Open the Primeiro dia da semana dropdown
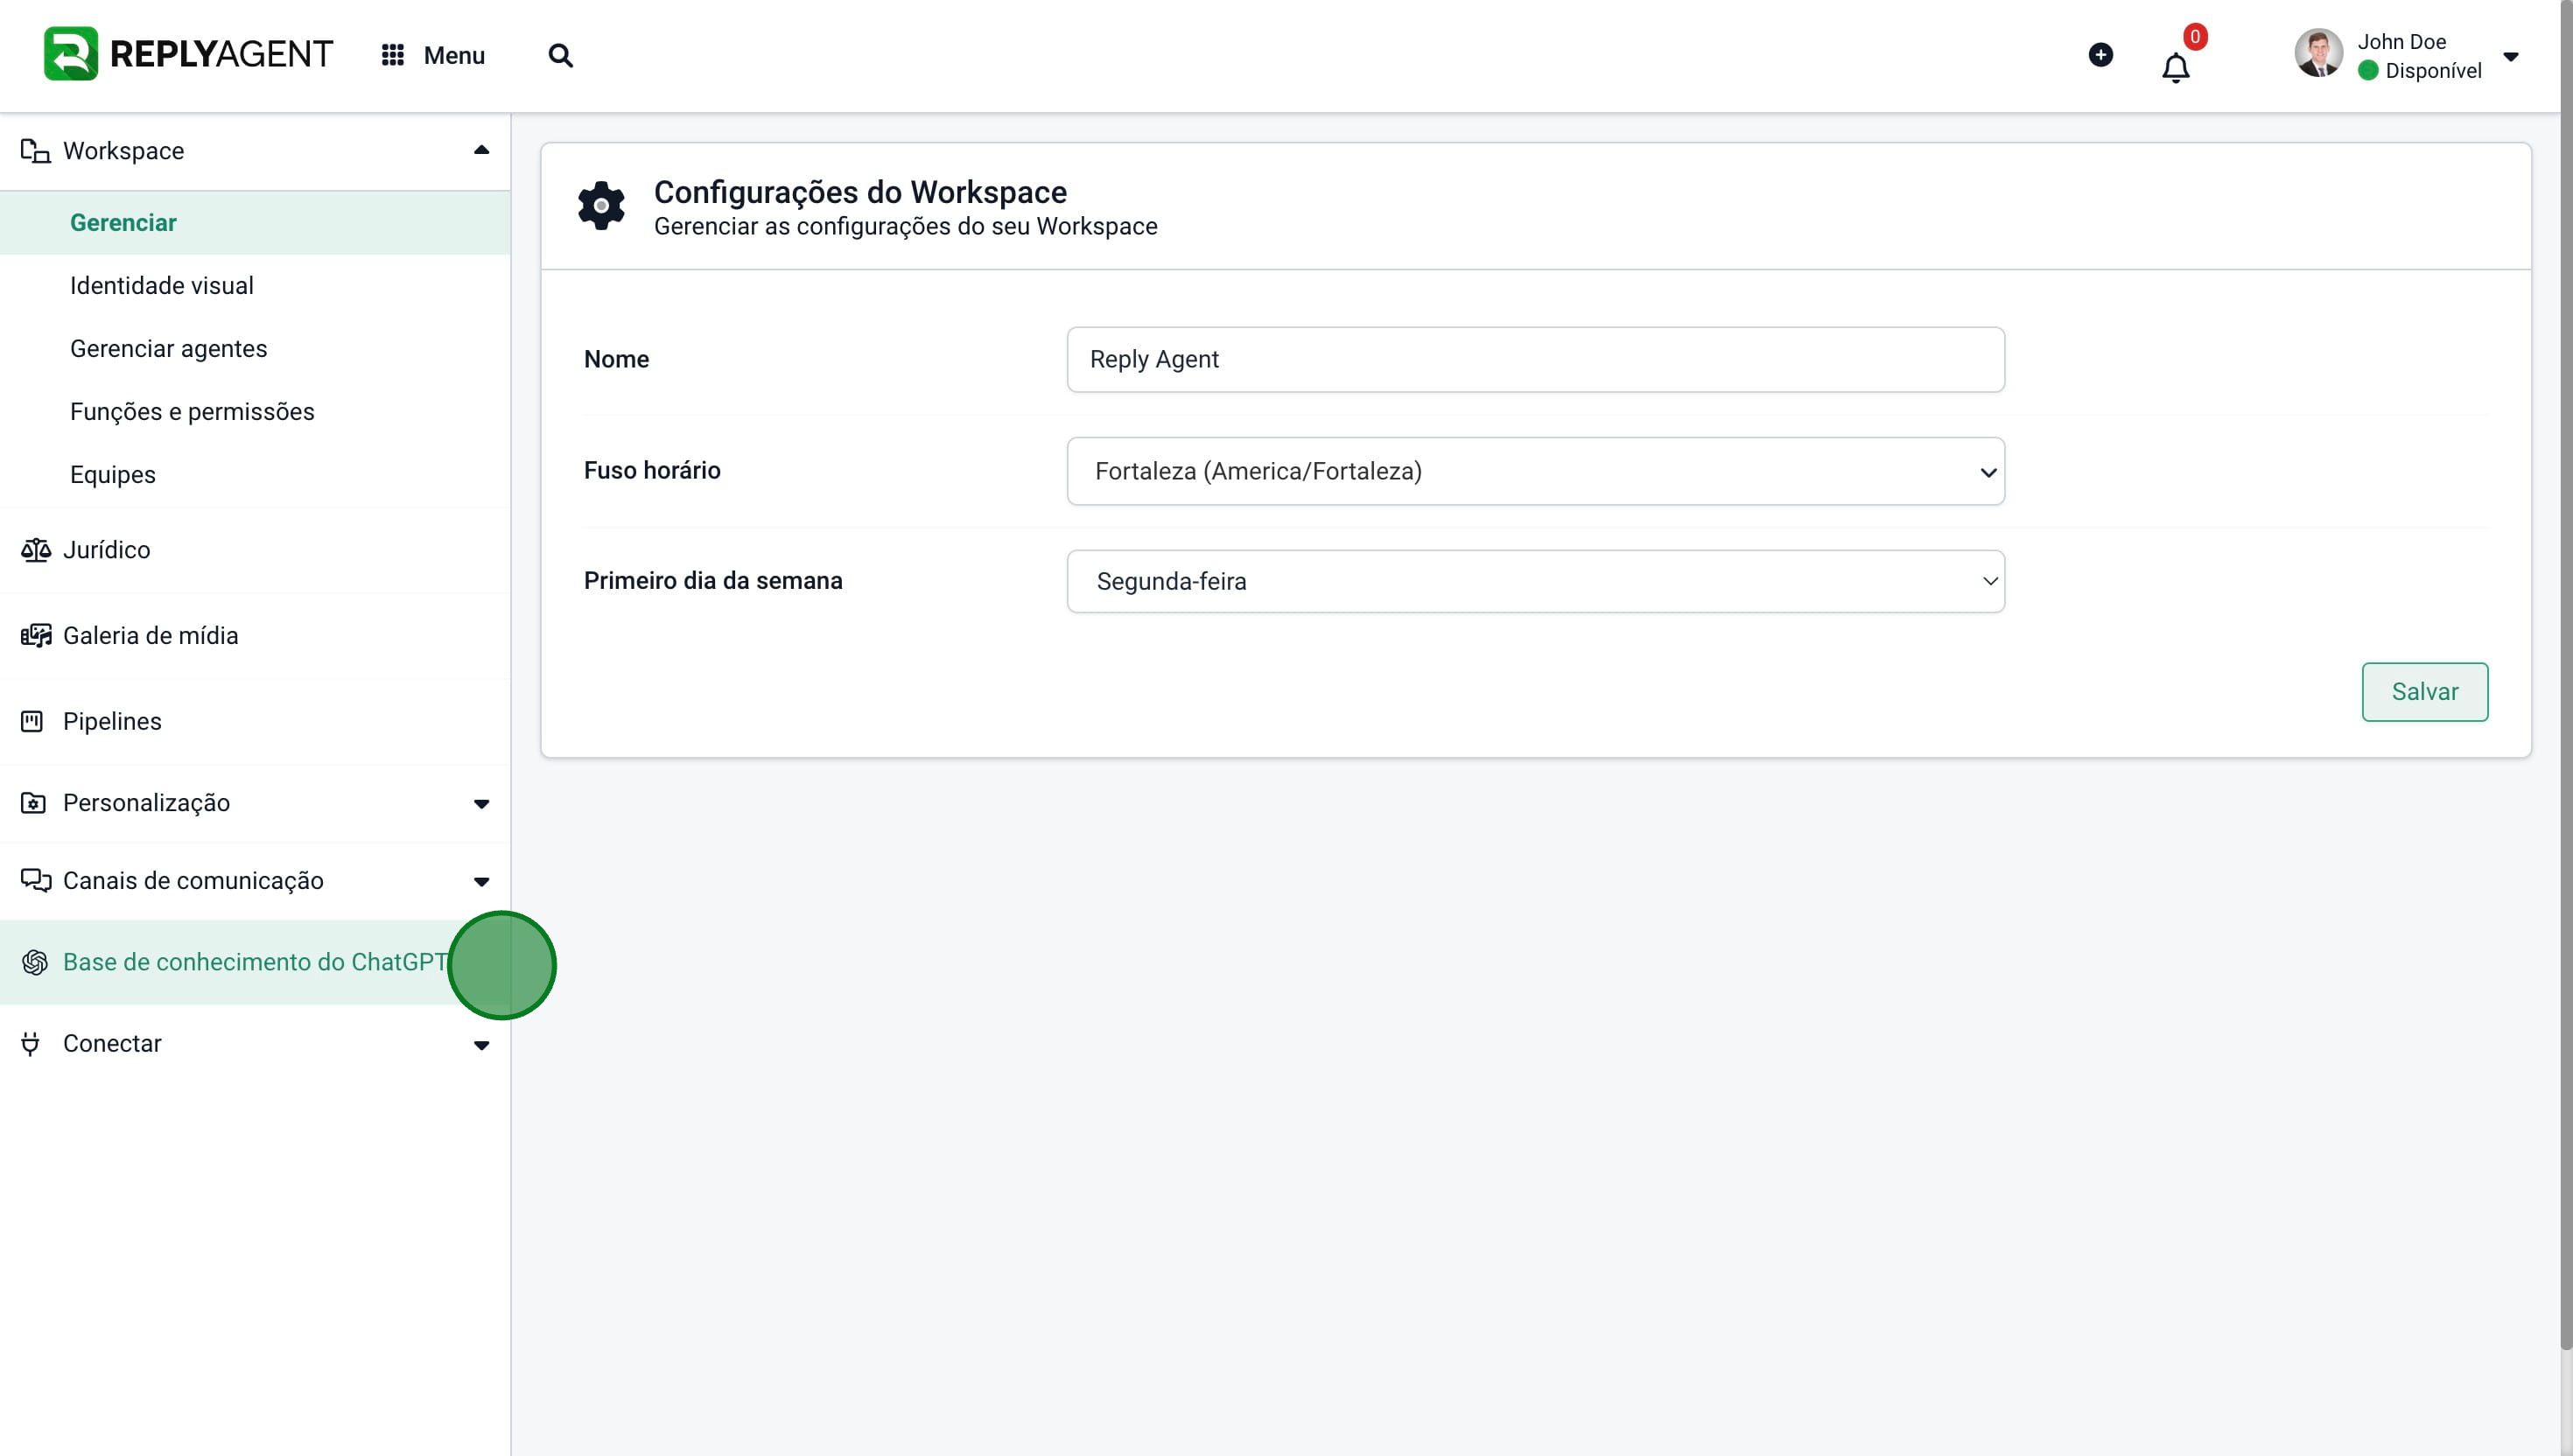The width and height of the screenshot is (2573, 1456). [x=1535, y=581]
